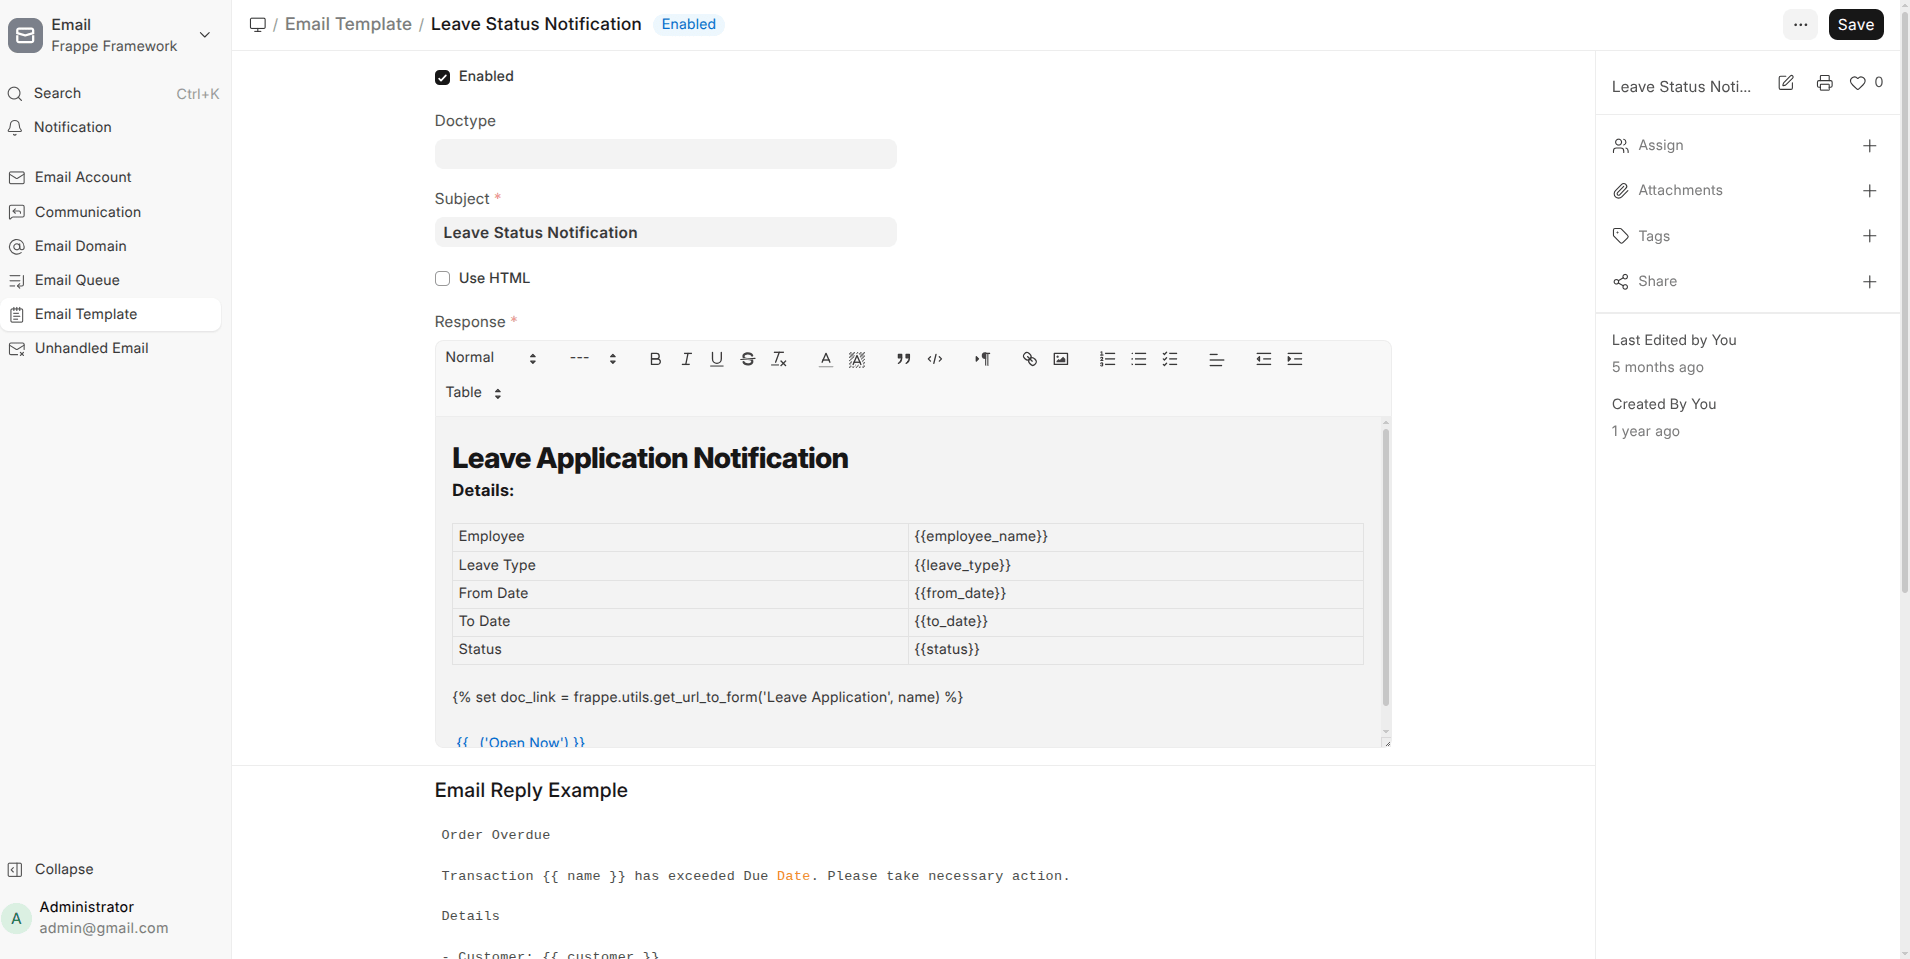Insert an image using the image icon
Viewport: 1910px width, 959px height.
[1061, 359]
